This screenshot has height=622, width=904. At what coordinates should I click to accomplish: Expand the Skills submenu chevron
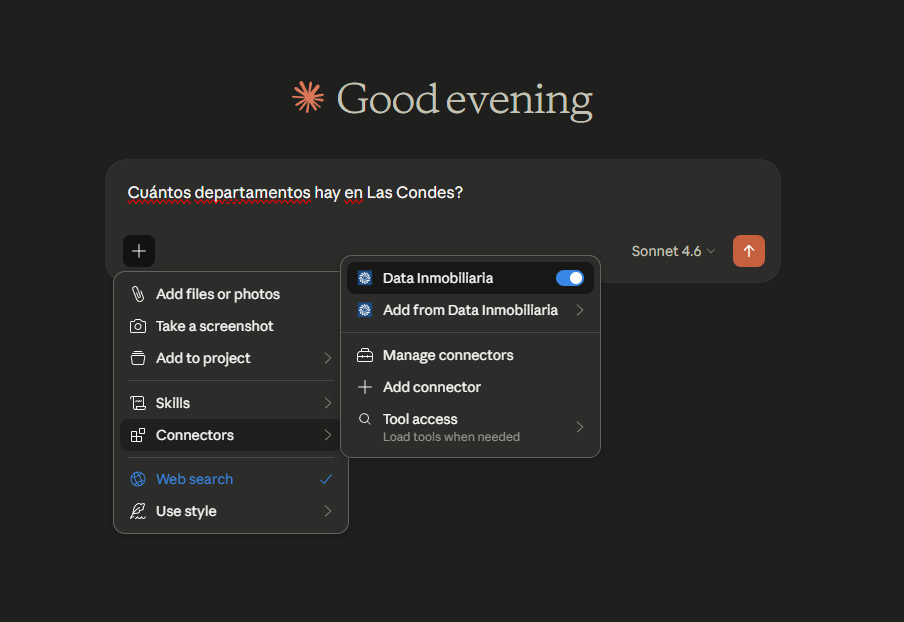tap(327, 403)
